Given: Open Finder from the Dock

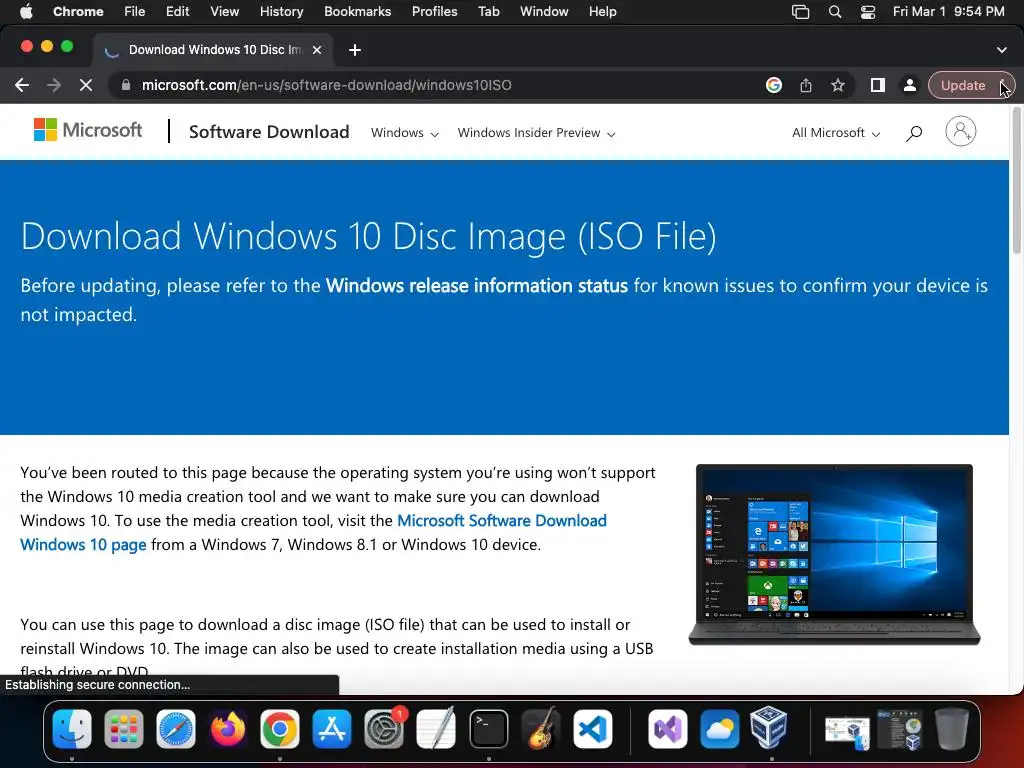Looking at the screenshot, I should [x=72, y=729].
